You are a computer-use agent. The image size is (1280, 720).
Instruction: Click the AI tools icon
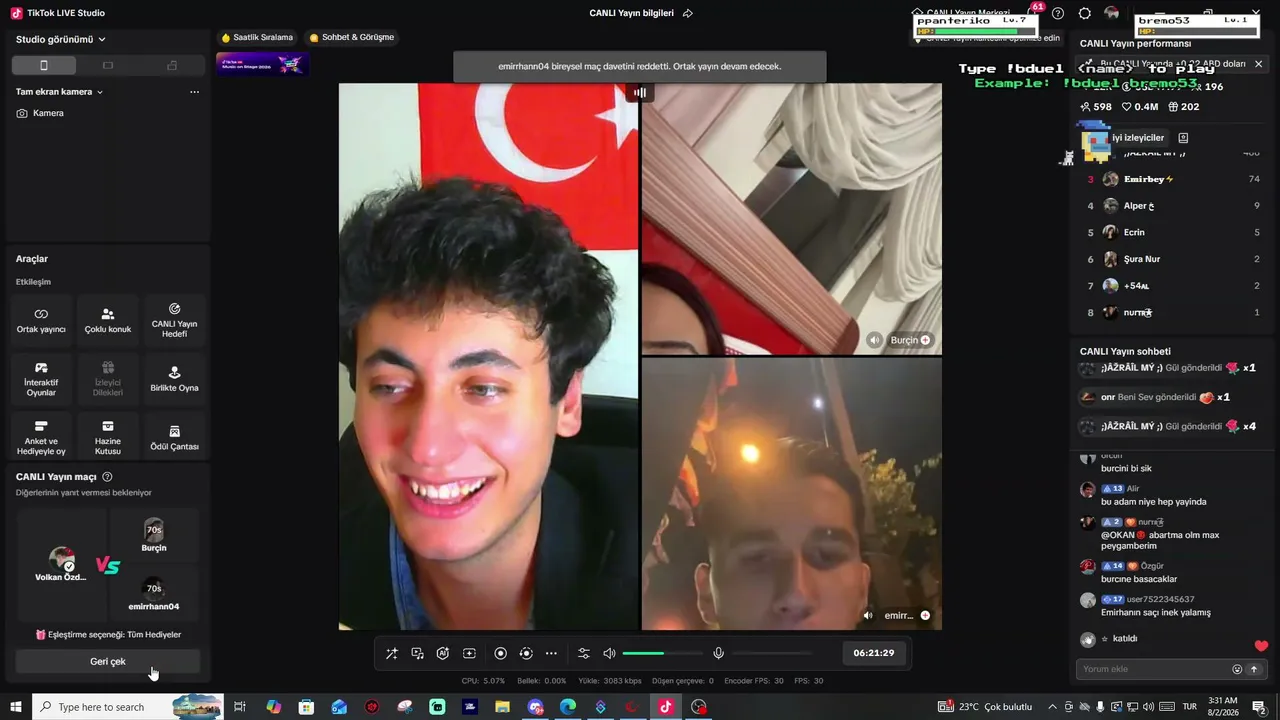coord(443,653)
